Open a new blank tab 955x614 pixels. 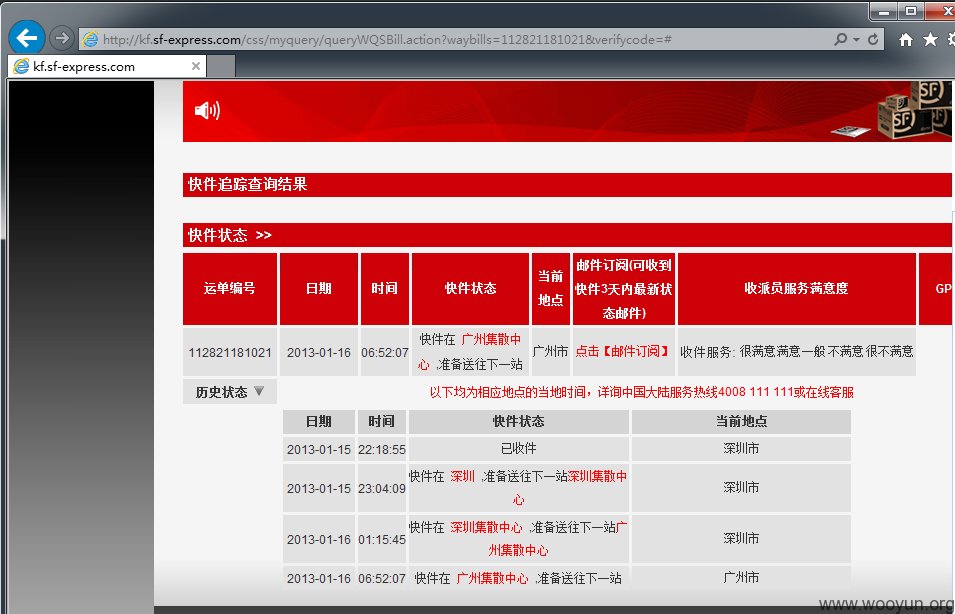coord(221,66)
